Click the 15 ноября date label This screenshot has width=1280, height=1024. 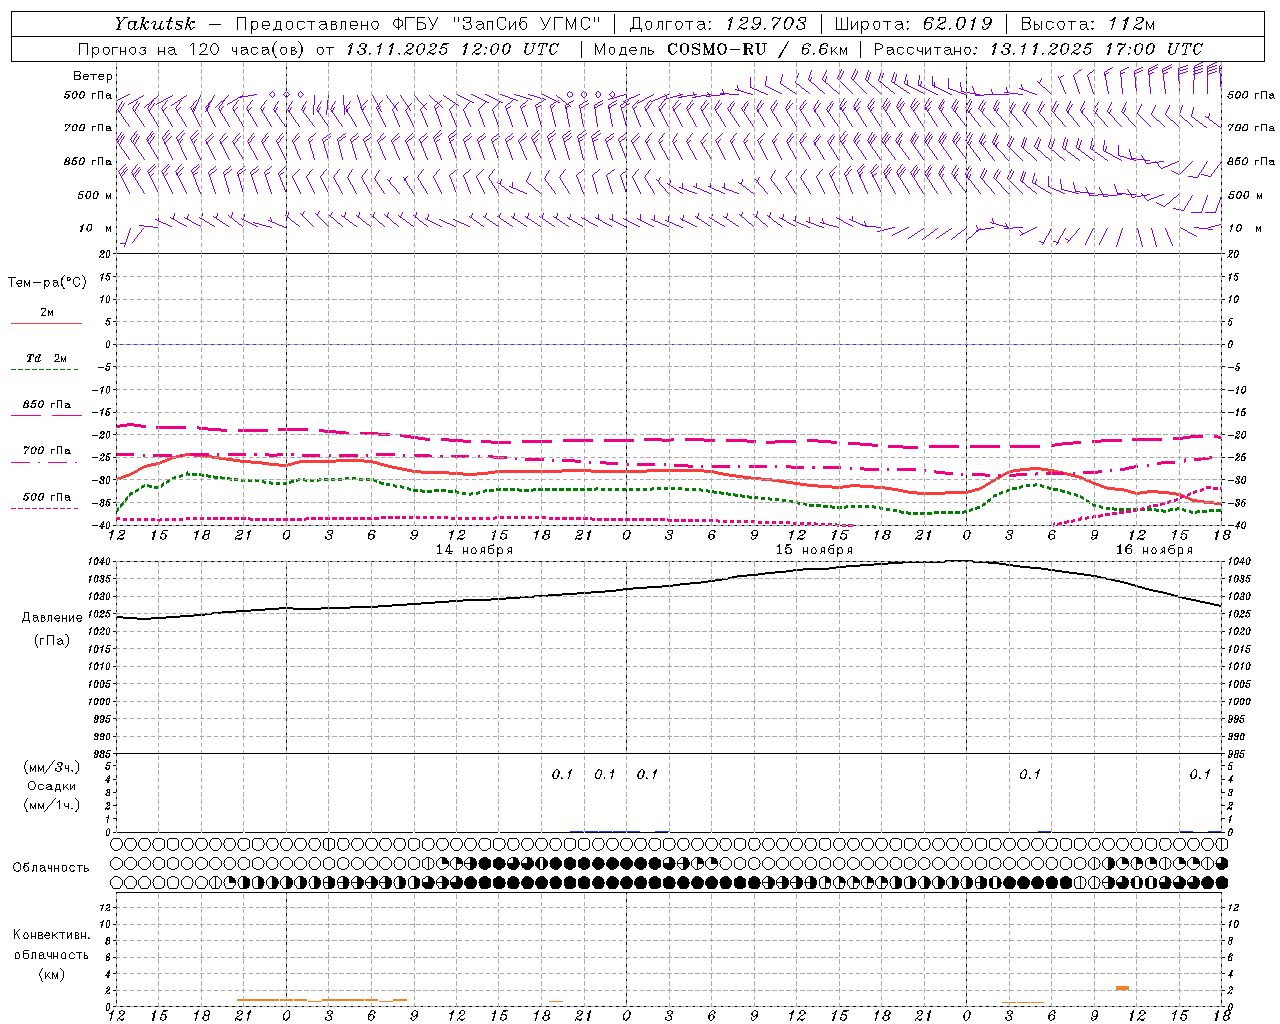(814, 550)
